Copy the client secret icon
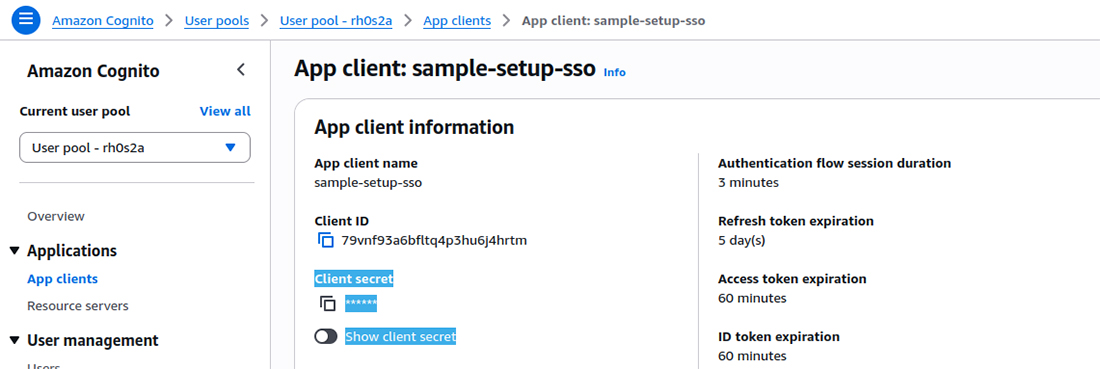Viewport: 1100px width, 369px height. [327, 304]
